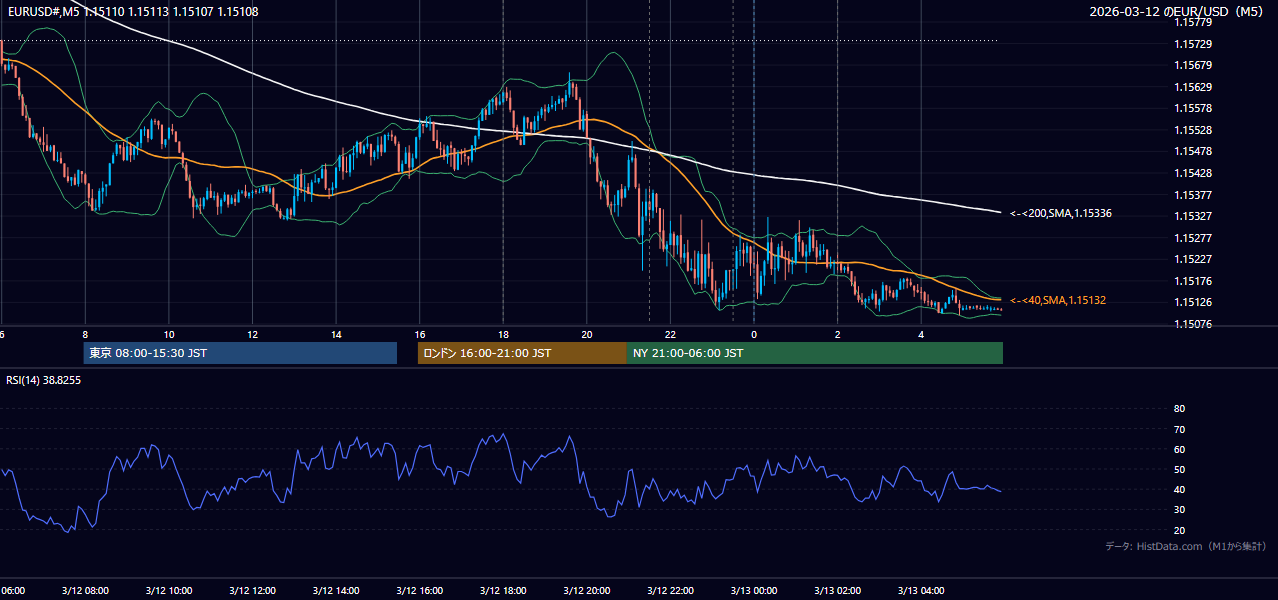This screenshot has height=600, width=1278.
Task: Click the 06:00 bottom time label
Action: click(12, 590)
